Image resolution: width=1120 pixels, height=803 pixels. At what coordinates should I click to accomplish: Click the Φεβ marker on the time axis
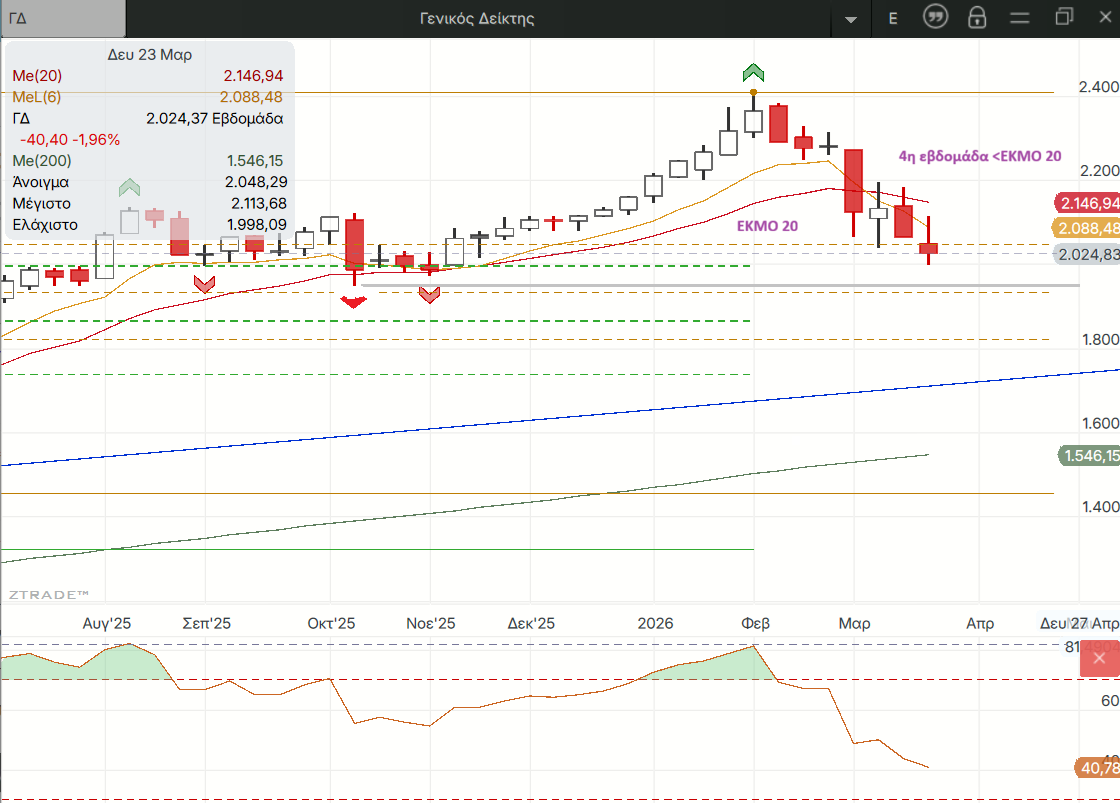[x=755, y=623]
